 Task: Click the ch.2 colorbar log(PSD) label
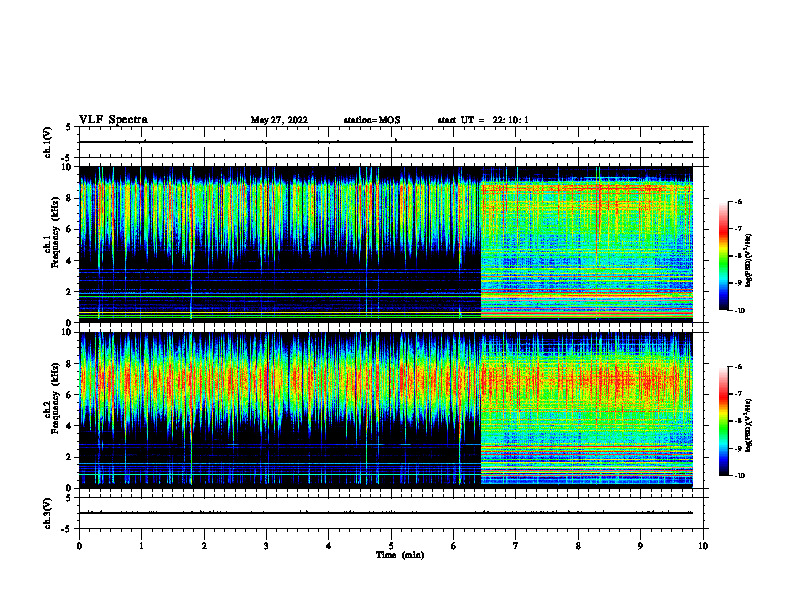click(x=749, y=425)
